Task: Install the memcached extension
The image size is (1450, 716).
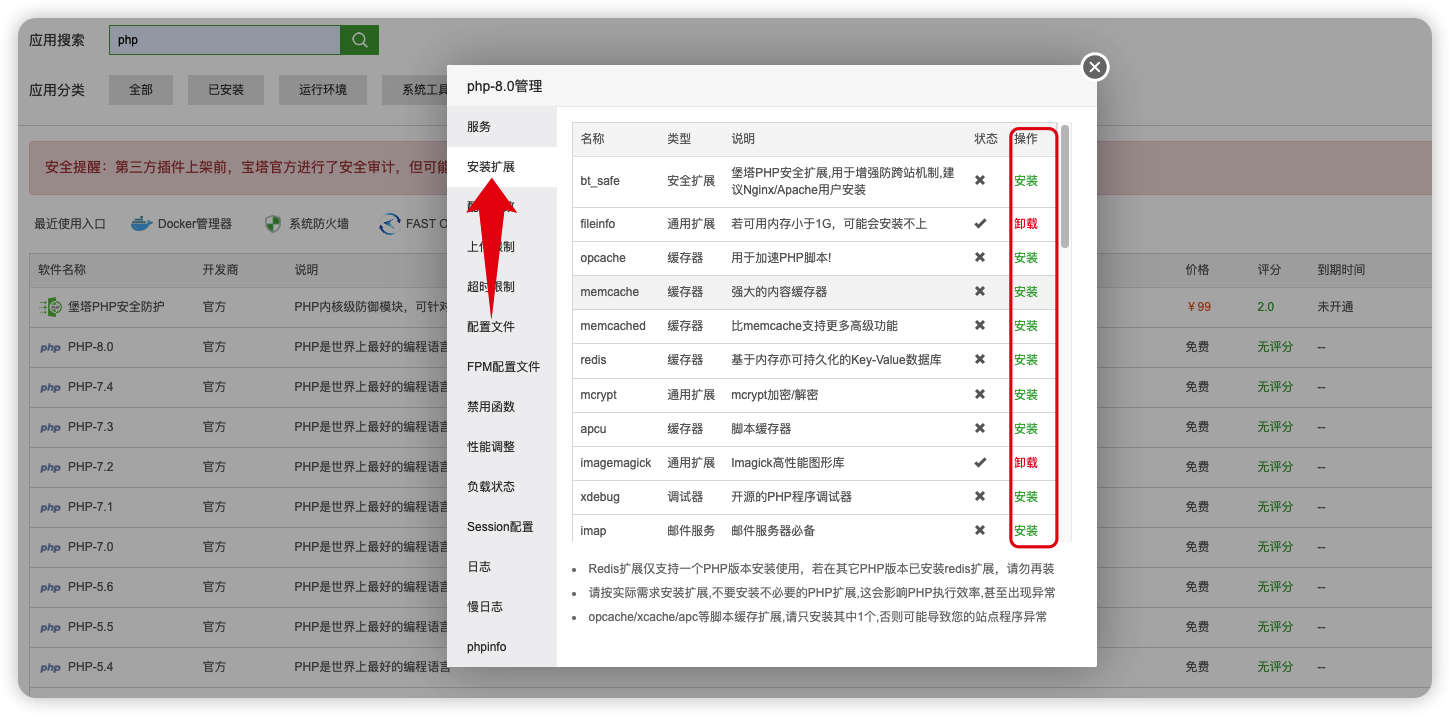Action: [x=1026, y=326]
